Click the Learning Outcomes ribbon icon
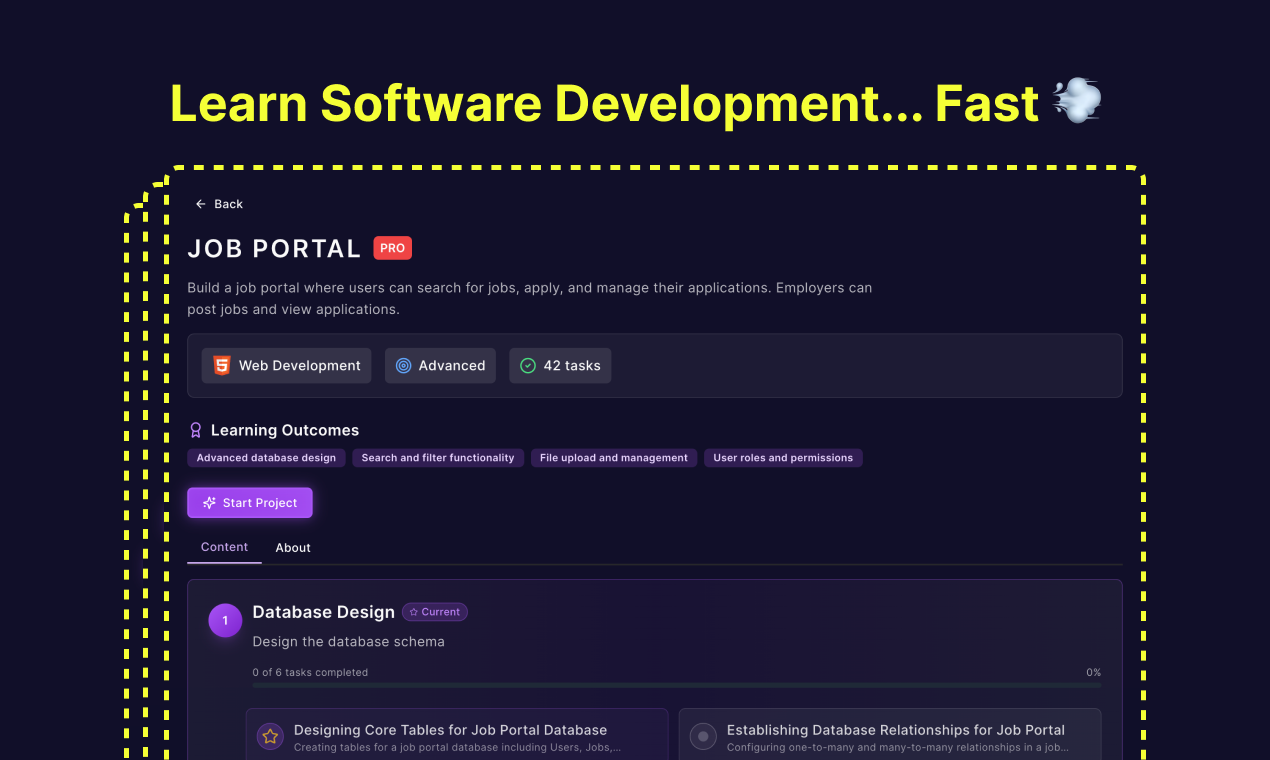Viewport: 1270px width, 760px height. pos(196,430)
